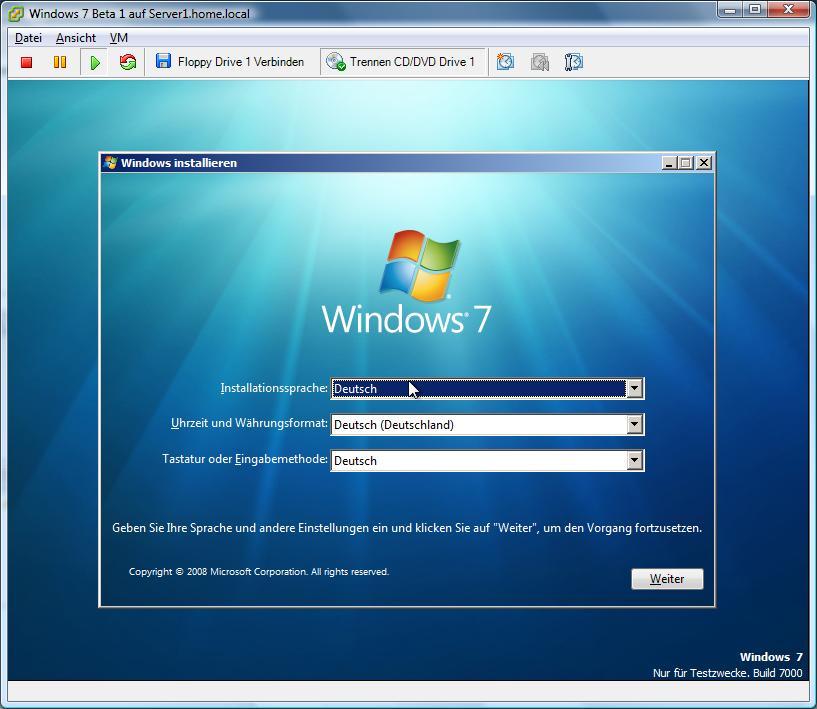Click the greyed revert snapshot icon
Viewport: 817px width, 709px height.
click(x=540, y=62)
